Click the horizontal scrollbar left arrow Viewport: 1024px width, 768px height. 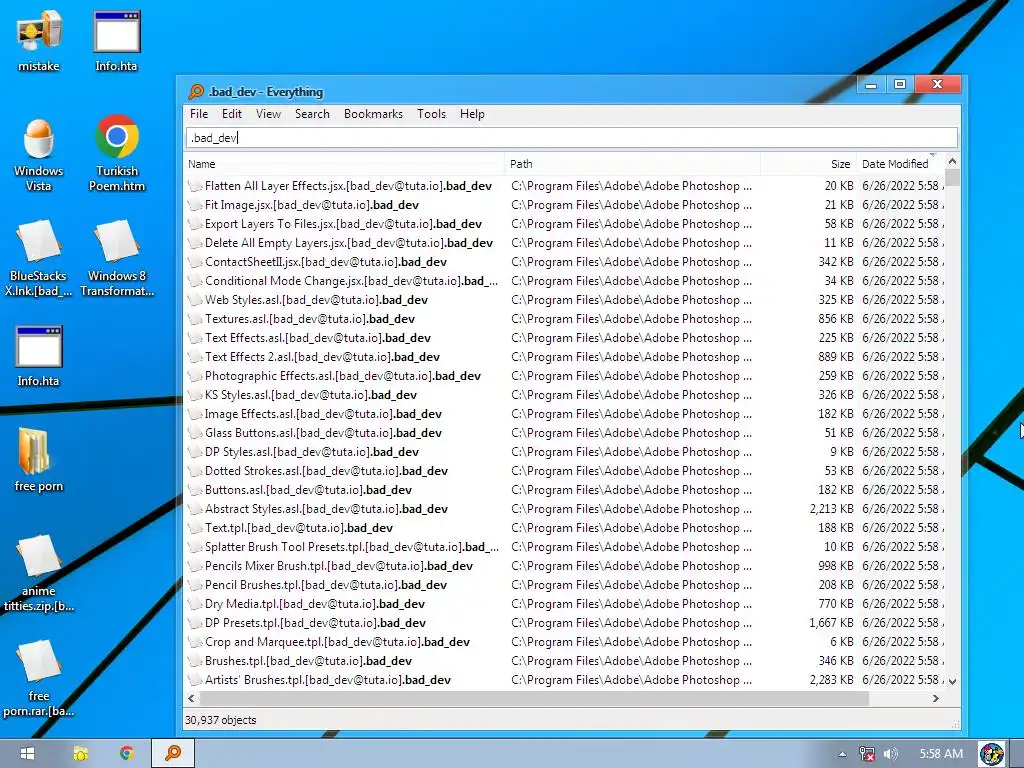click(191, 698)
